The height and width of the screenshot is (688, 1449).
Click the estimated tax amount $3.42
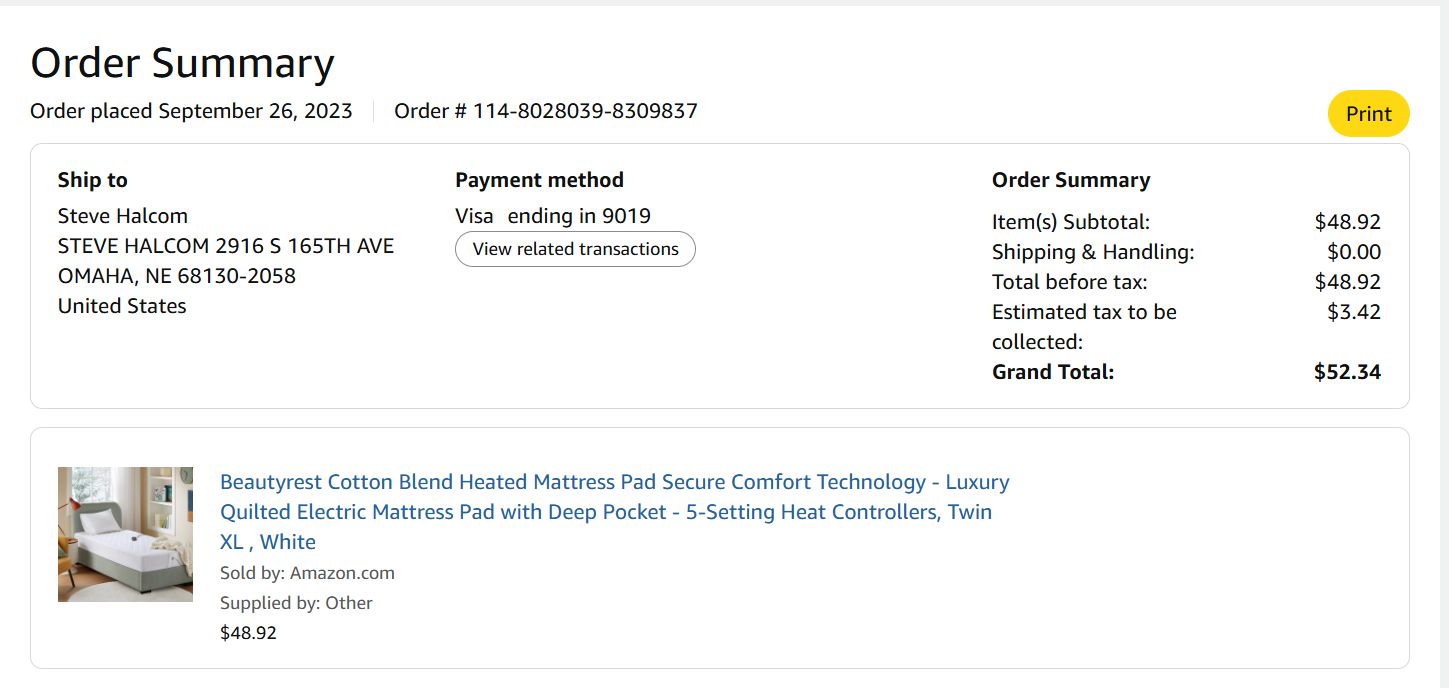pos(1354,312)
